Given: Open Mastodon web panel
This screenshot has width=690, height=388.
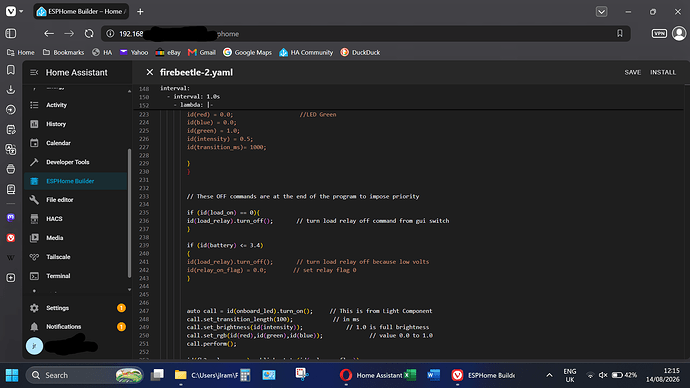Looking at the screenshot, I should pos(11,218).
